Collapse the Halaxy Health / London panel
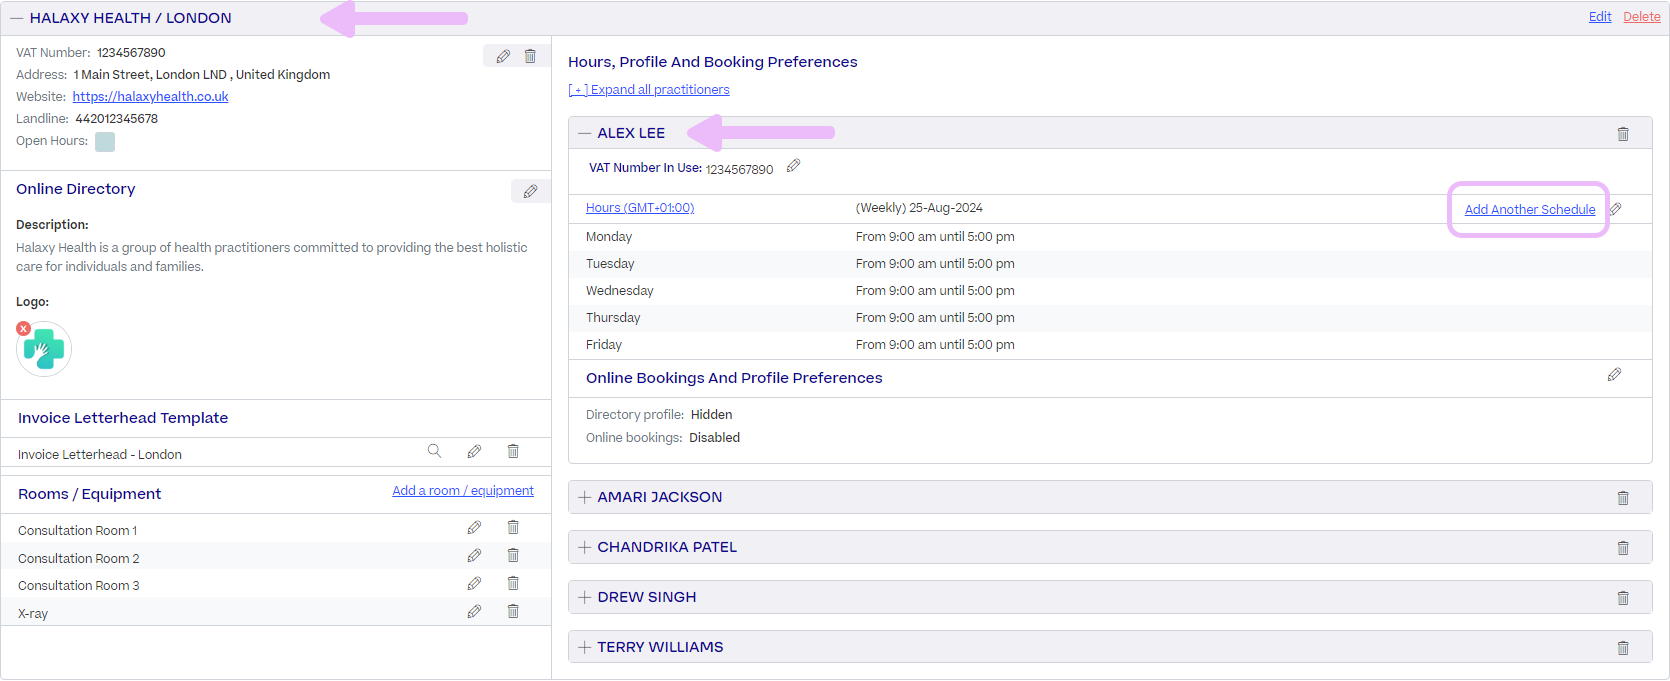This screenshot has height=681, width=1670. click(x=16, y=18)
